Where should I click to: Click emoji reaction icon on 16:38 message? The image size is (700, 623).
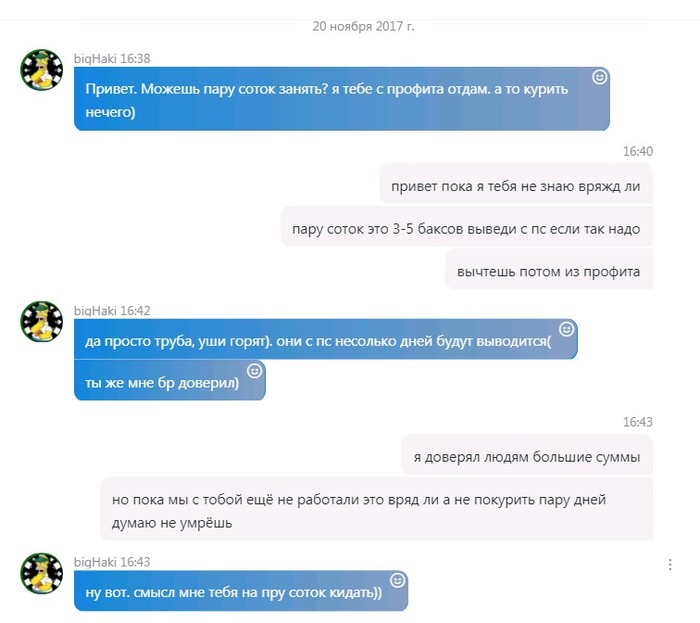[599, 77]
